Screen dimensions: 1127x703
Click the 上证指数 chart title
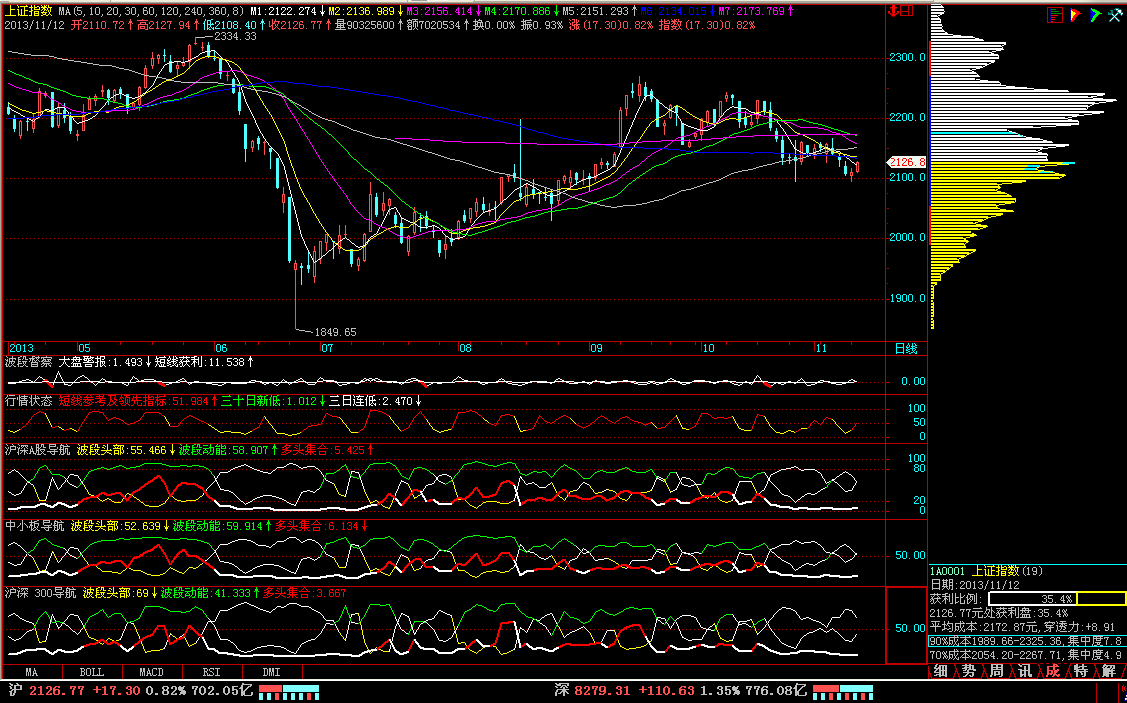(x=28, y=11)
